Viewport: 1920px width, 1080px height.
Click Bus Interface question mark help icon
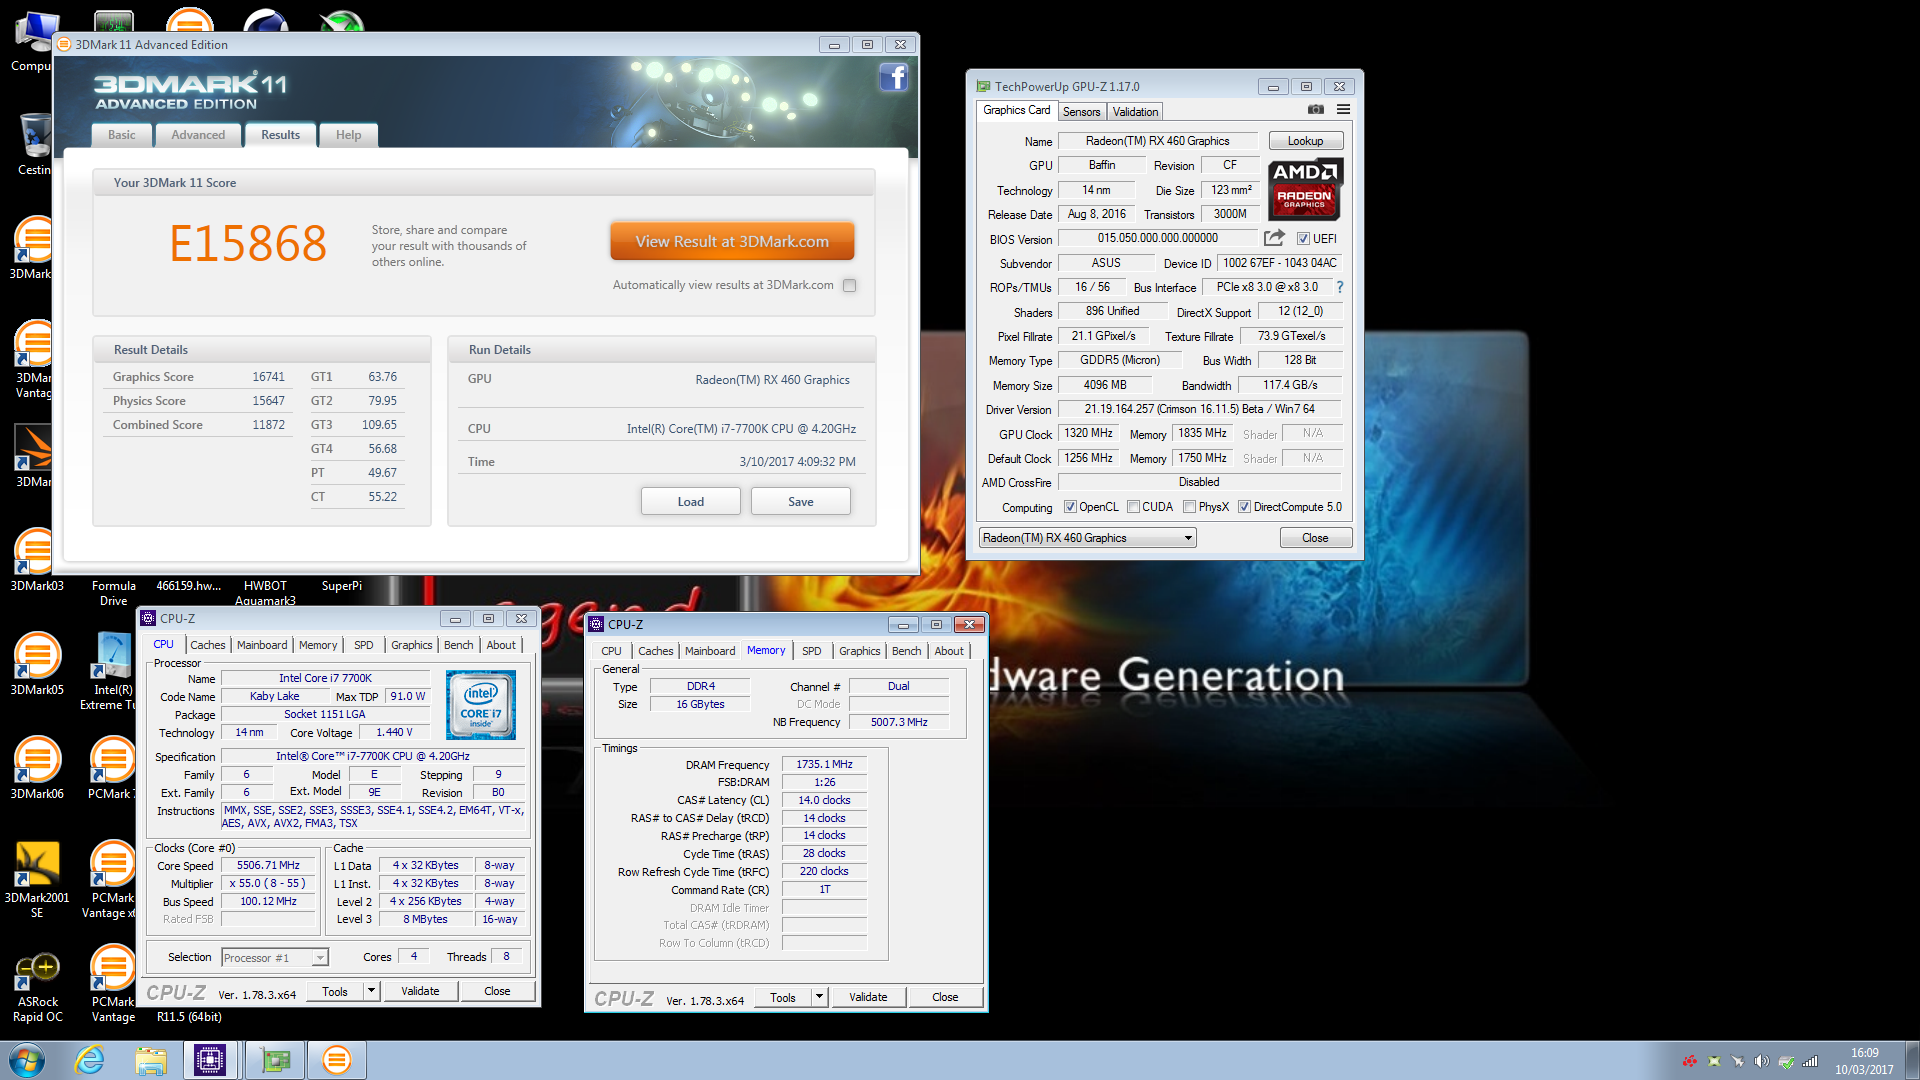[x=1340, y=287]
